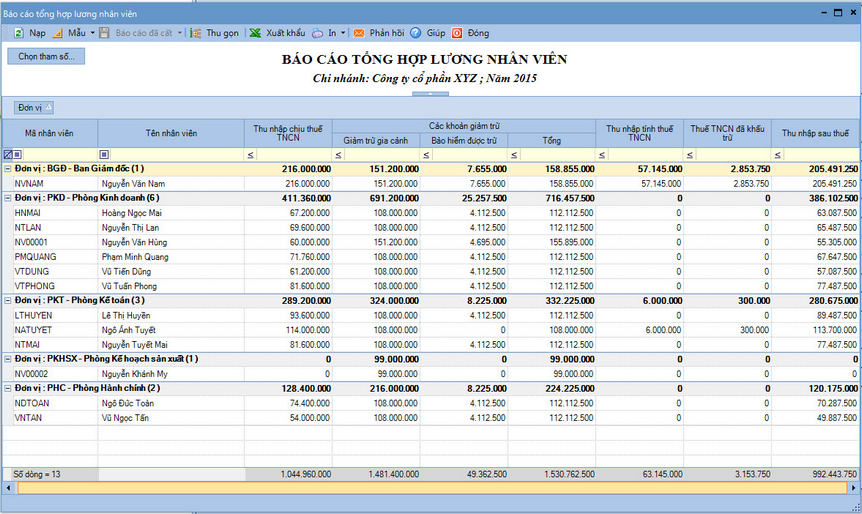Viewport: 862px width, 514px height.
Task: Select the Vũ Ngọc Tấn name cell
Action: click(x=171, y=418)
